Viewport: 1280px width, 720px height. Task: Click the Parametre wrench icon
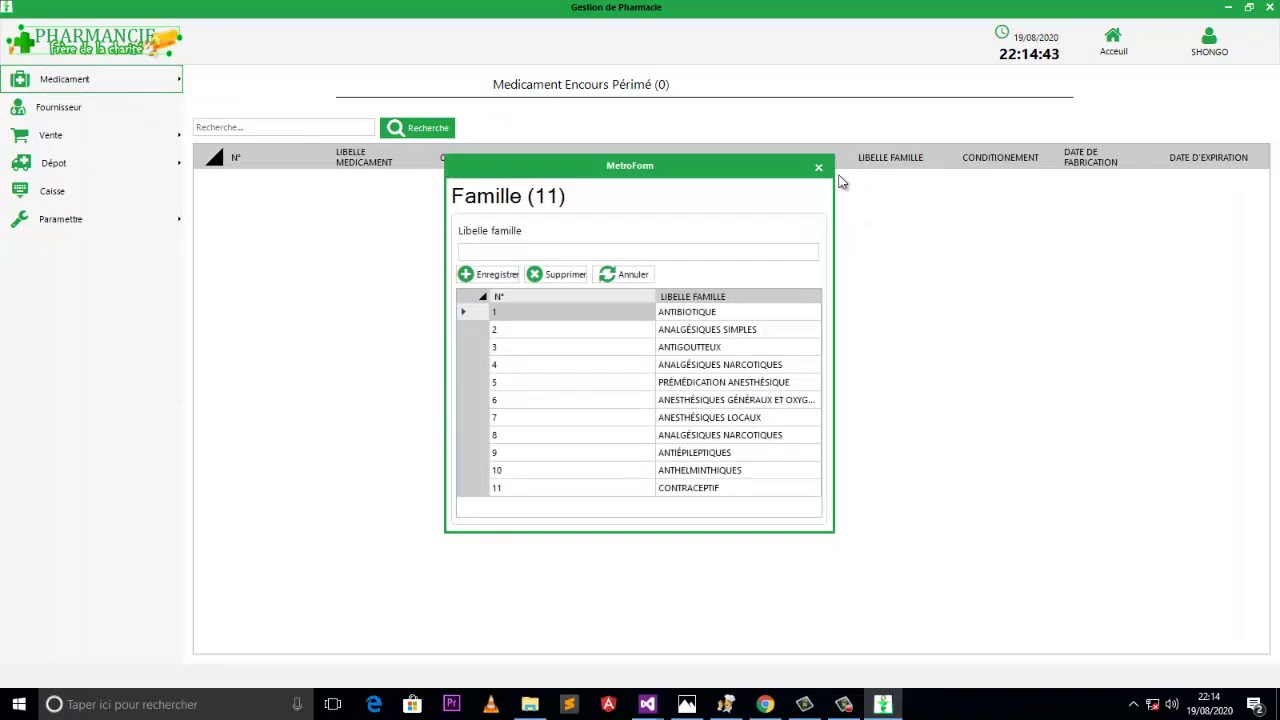(x=20, y=219)
